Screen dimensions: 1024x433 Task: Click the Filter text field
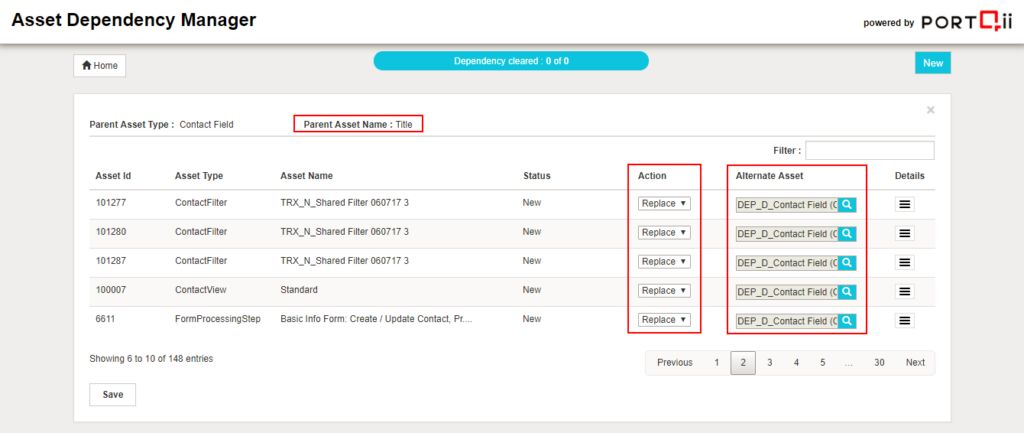click(869, 150)
